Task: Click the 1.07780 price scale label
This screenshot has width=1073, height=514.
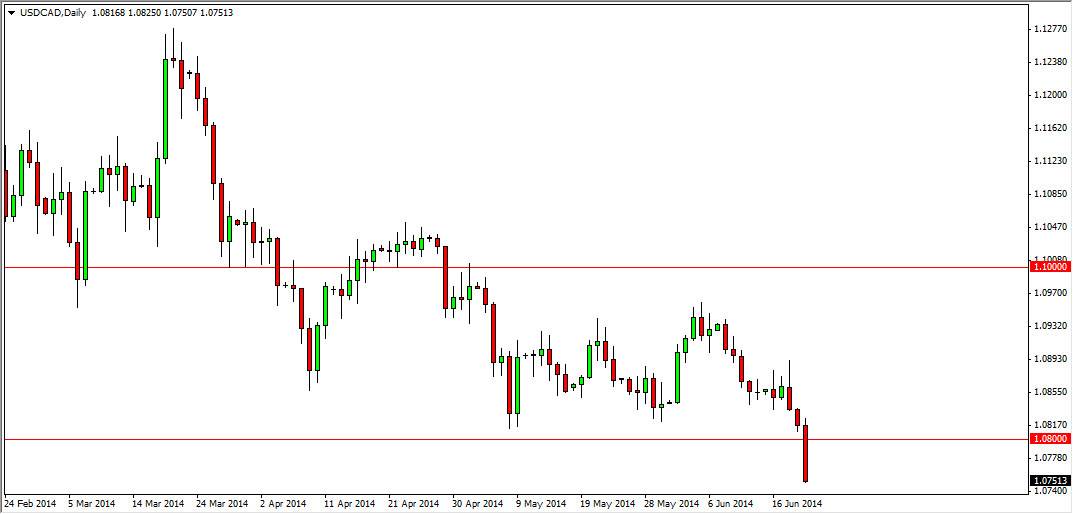Action: click(x=1052, y=457)
